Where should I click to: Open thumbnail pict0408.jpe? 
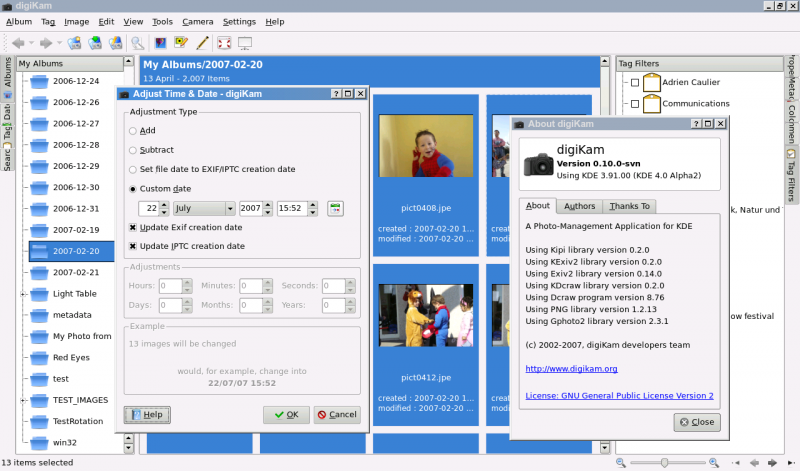[x=426, y=145]
